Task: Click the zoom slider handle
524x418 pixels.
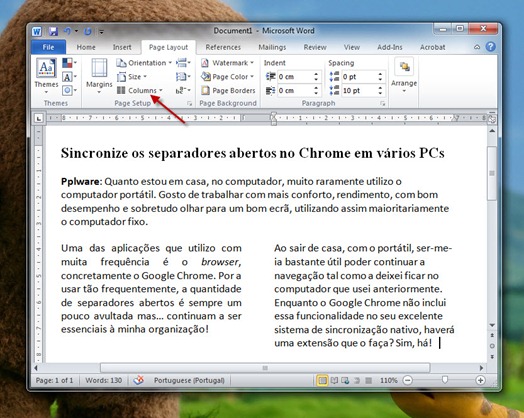Action: click(444, 380)
